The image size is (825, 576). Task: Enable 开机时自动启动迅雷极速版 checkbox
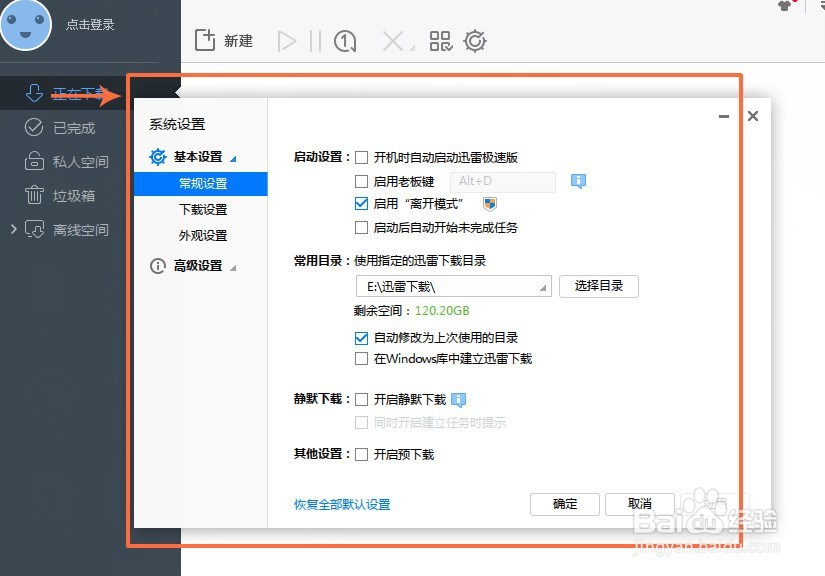click(361, 157)
